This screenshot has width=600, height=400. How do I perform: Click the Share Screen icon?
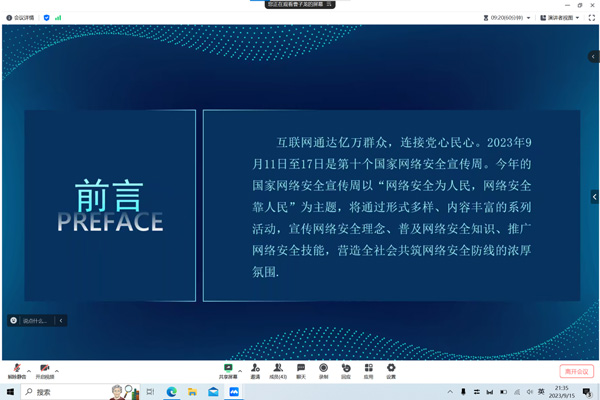point(228,369)
